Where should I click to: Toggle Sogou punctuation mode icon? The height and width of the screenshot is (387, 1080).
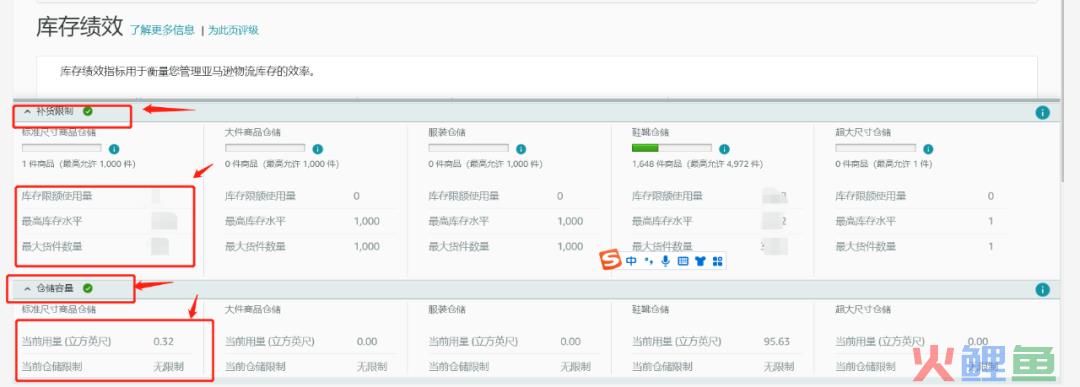(x=648, y=261)
